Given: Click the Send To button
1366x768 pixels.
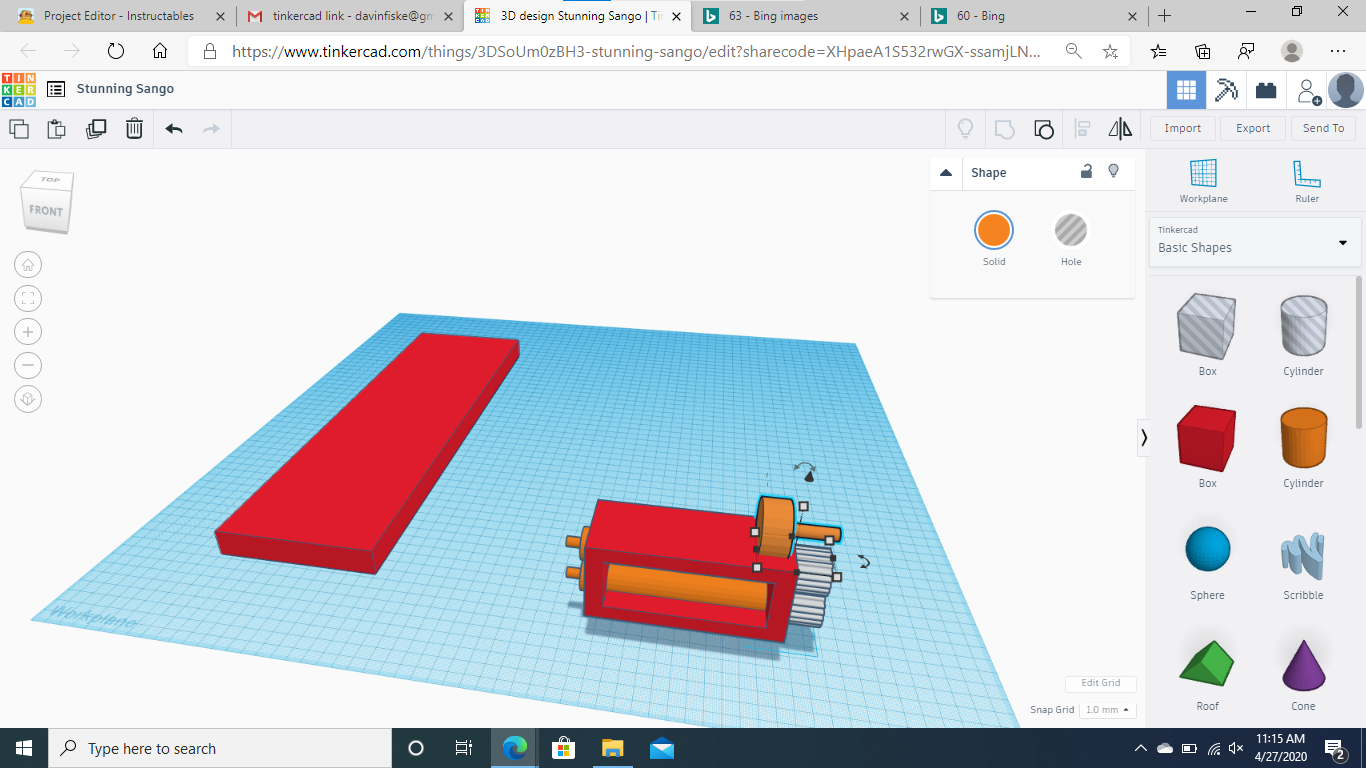Looking at the screenshot, I should [x=1323, y=128].
